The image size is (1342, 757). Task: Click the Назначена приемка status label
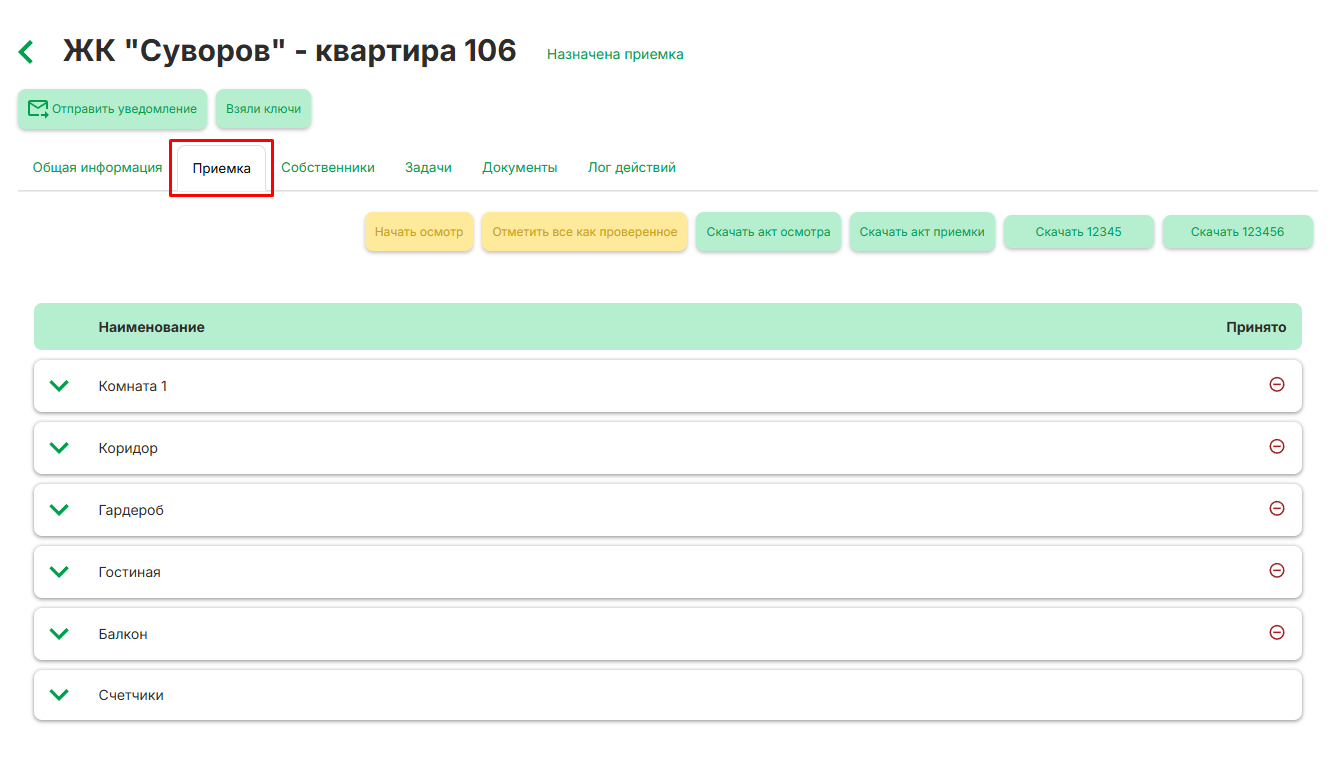615,54
